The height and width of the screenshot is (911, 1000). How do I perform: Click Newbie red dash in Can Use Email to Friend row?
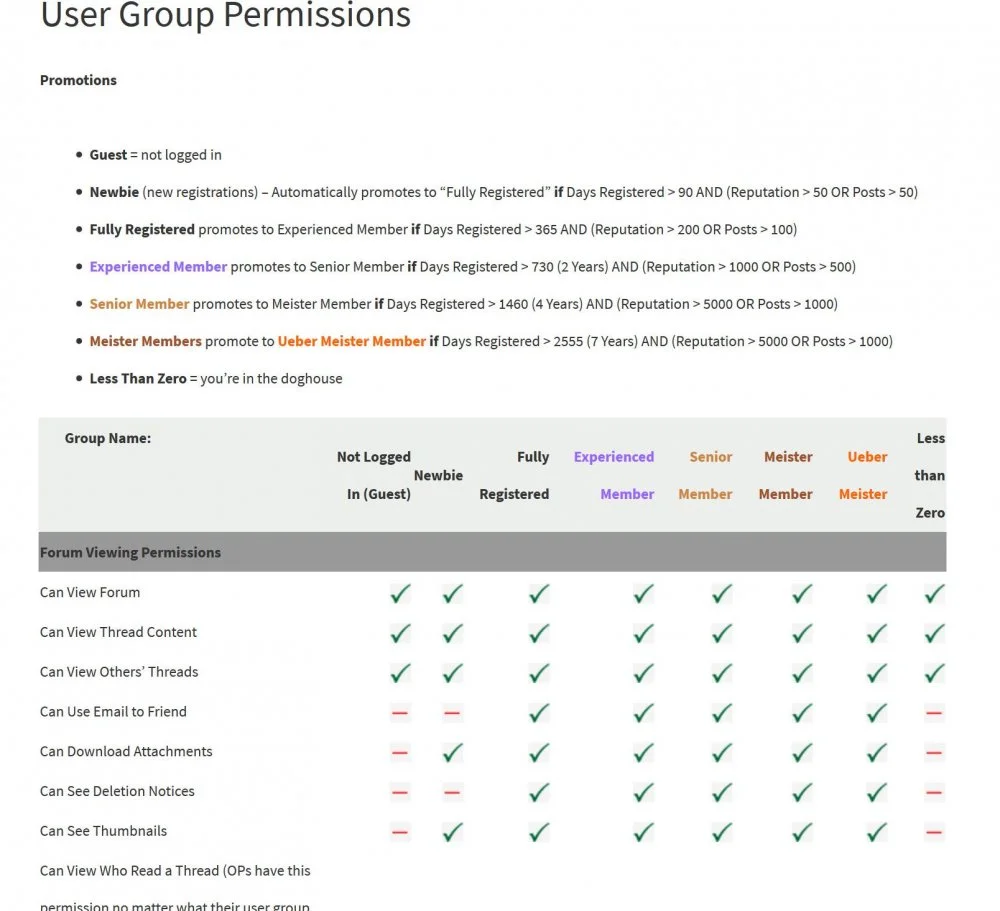pos(452,713)
